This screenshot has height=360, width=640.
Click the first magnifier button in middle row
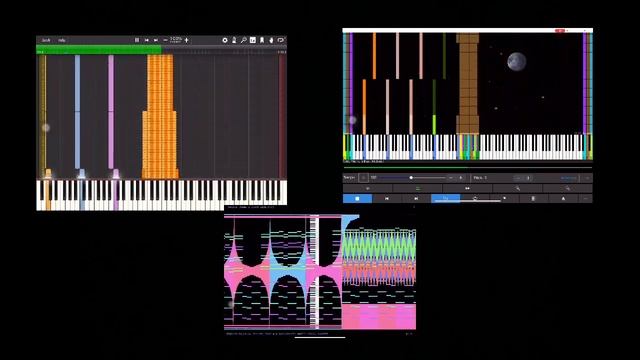518,188
